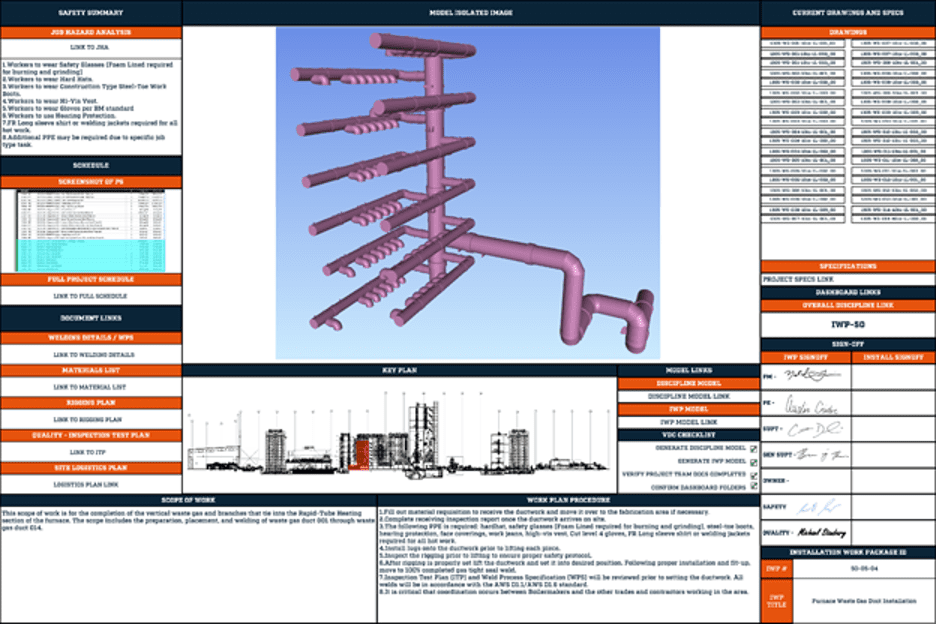Select the Scope of Work header
Image resolution: width=936 pixels, height=624 pixels.
[188, 500]
